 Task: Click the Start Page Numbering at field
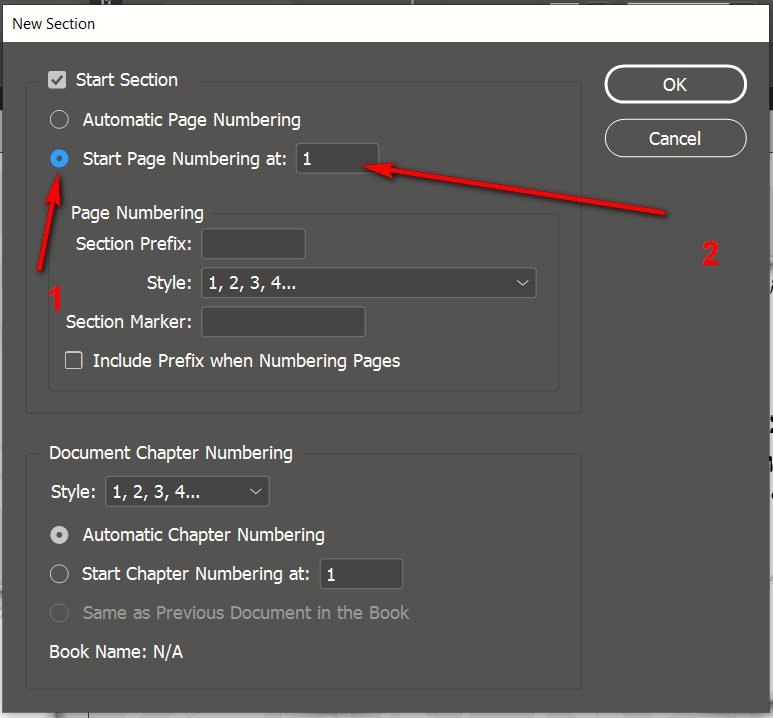click(x=337, y=159)
